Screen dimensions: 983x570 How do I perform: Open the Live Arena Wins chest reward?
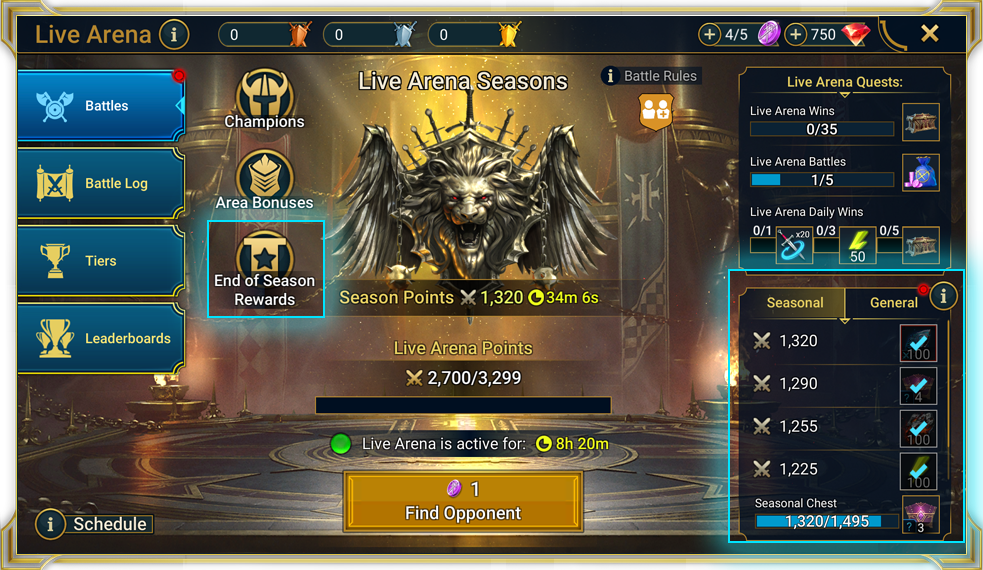click(x=920, y=122)
